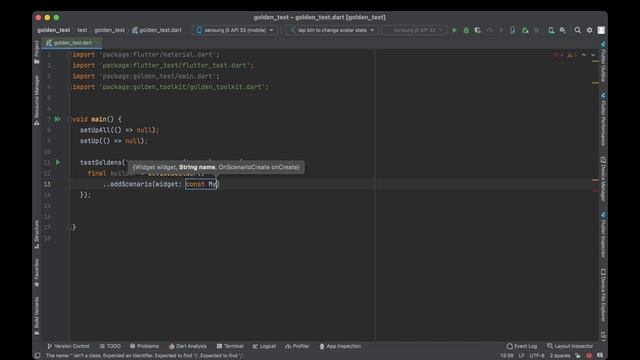Open the Problems tool tab
640x360 pixels.
[x=144, y=346]
